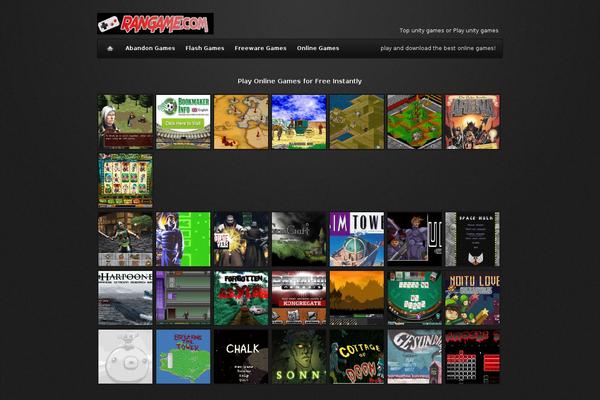600x400 pixels.
Task: Open the Noitu Love game thumbnail
Action: (472, 298)
